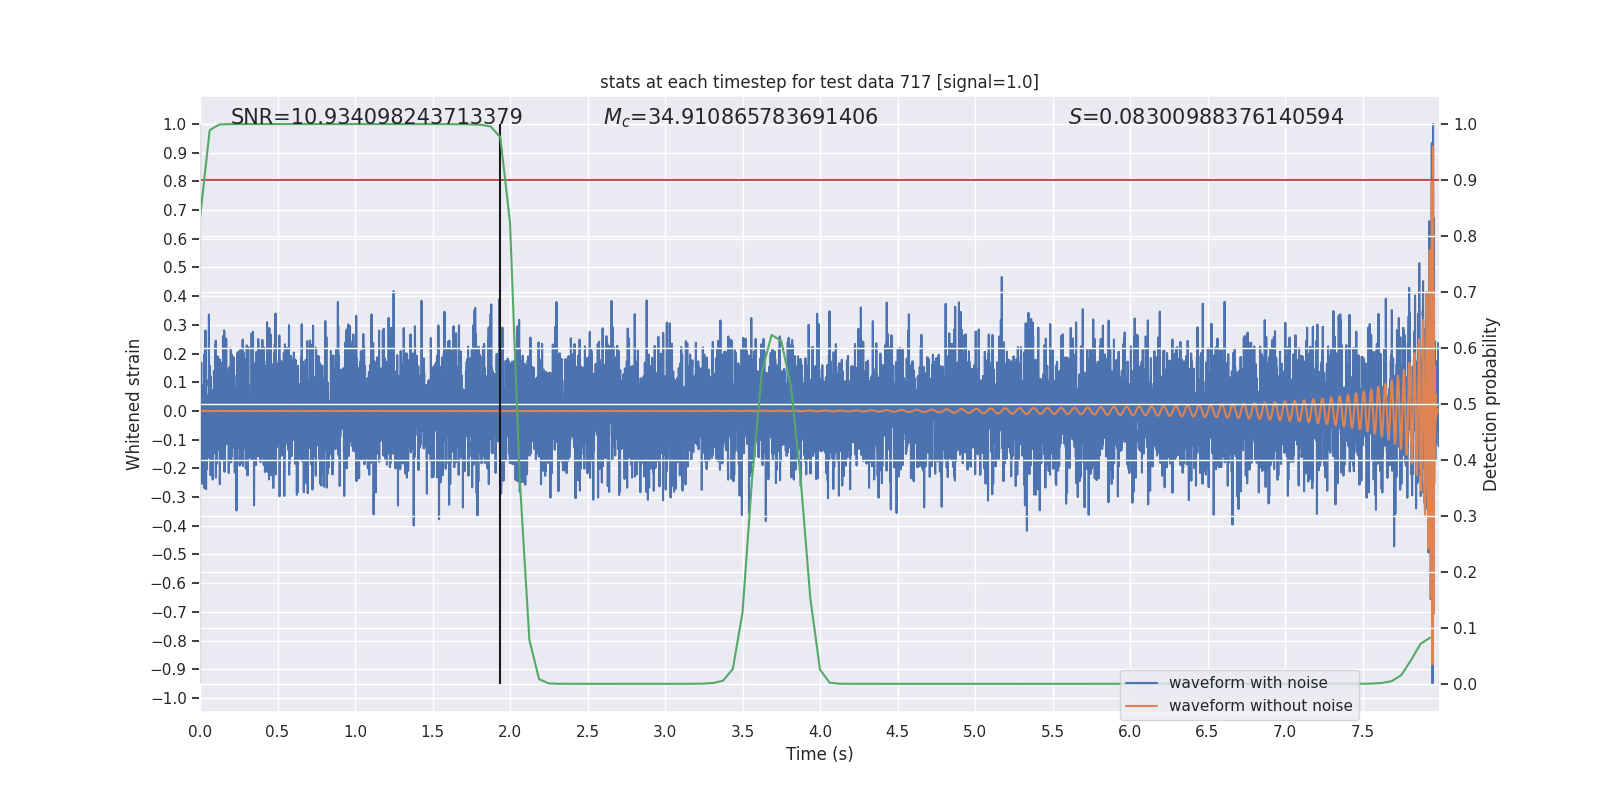Select the SNR value annotation text

pos(376,117)
